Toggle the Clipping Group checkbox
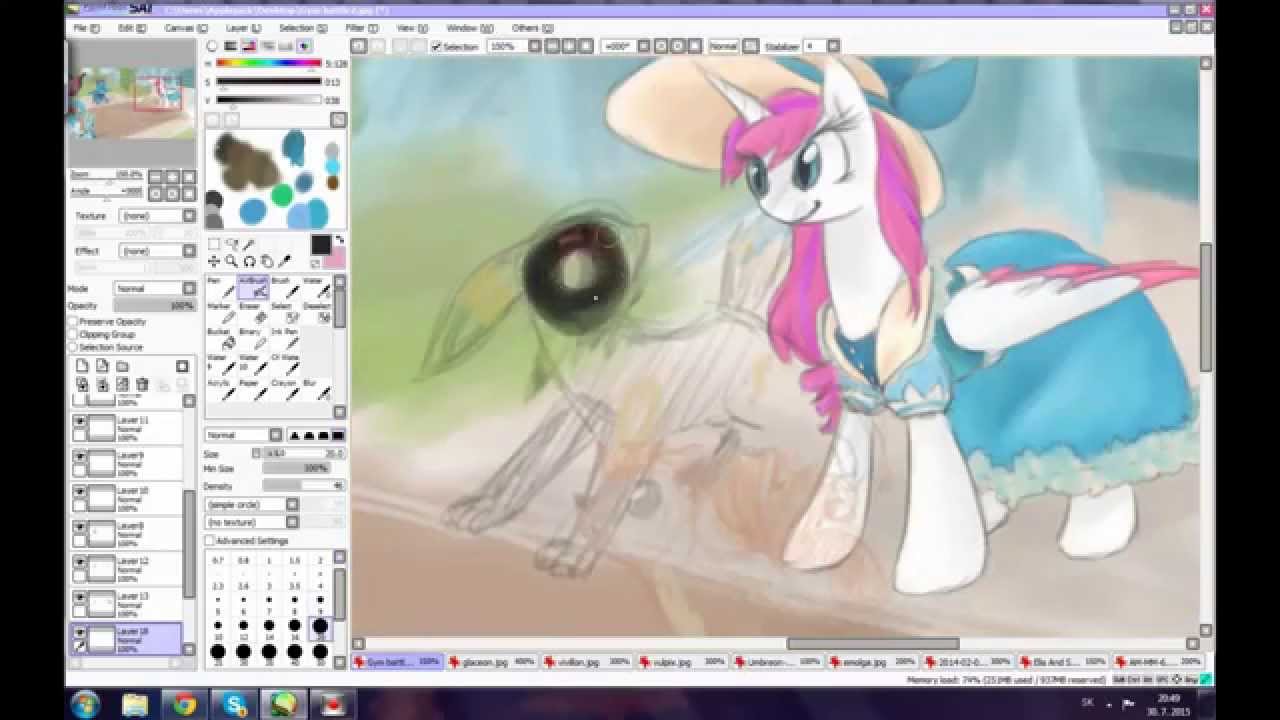Screen dimensions: 1280x720 73,335
